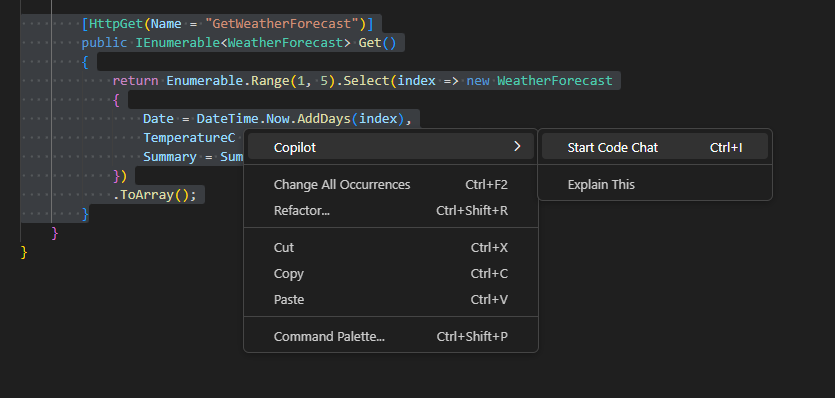Image resolution: width=835 pixels, height=398 pixels.
Task: Click the Select method call
Action: [x=367, y=81]
